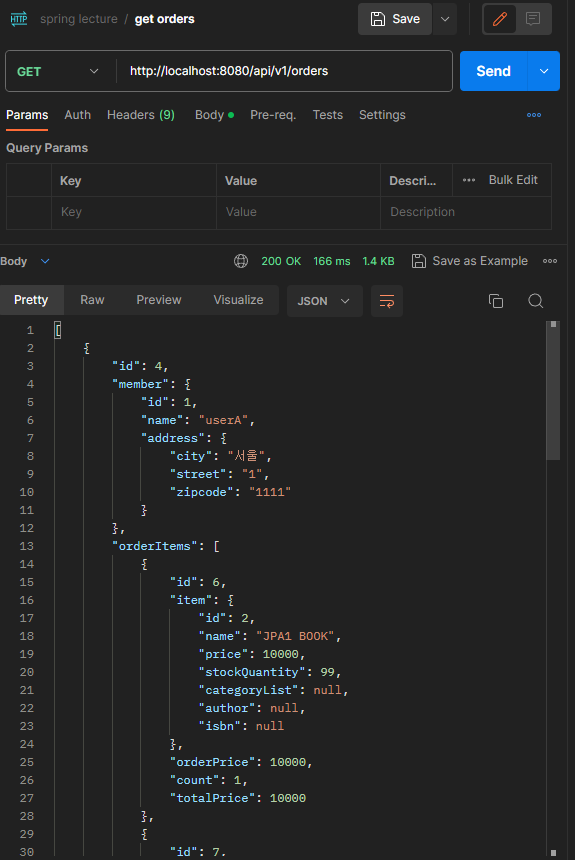The width and height of the screenshot is (575, 860).
Task: Open the JSON format dropdown
Action: click(x=324, y=301)
